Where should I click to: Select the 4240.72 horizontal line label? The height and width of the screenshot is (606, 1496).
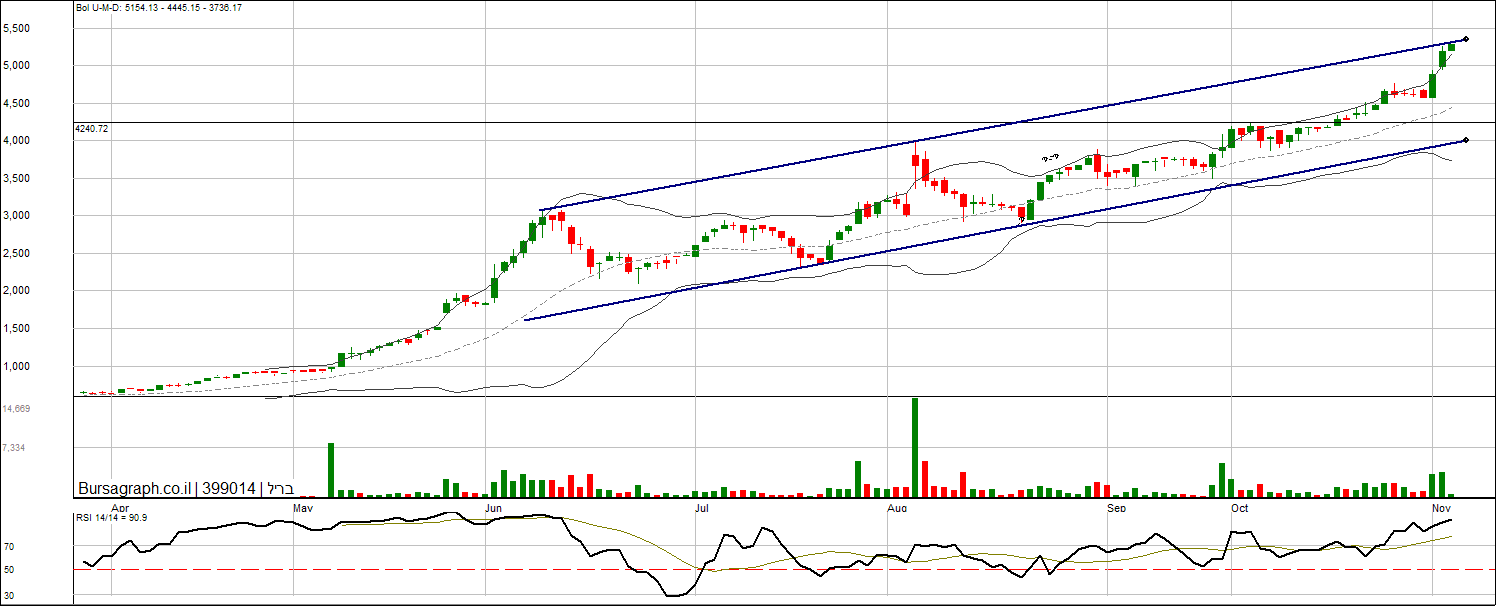(x=92, y=129)
